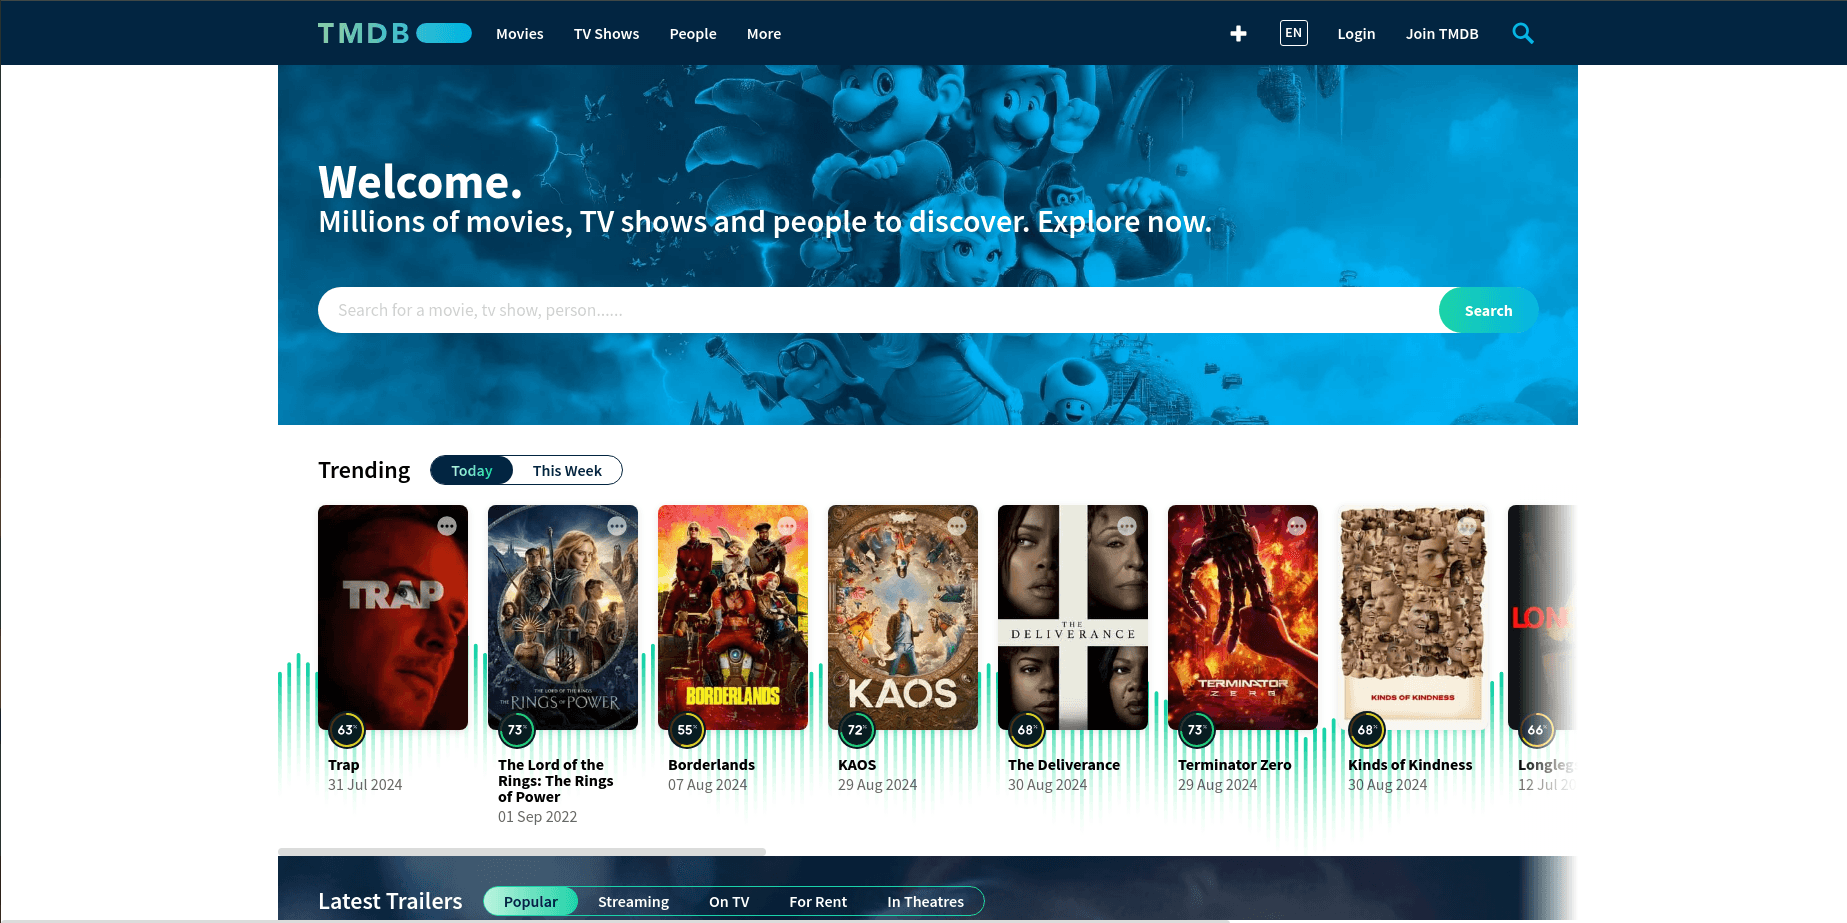The height and width of the screenshot is (923, 1847).
Task: Click the trending horizontal scrollbar
Action: (522, 852)
